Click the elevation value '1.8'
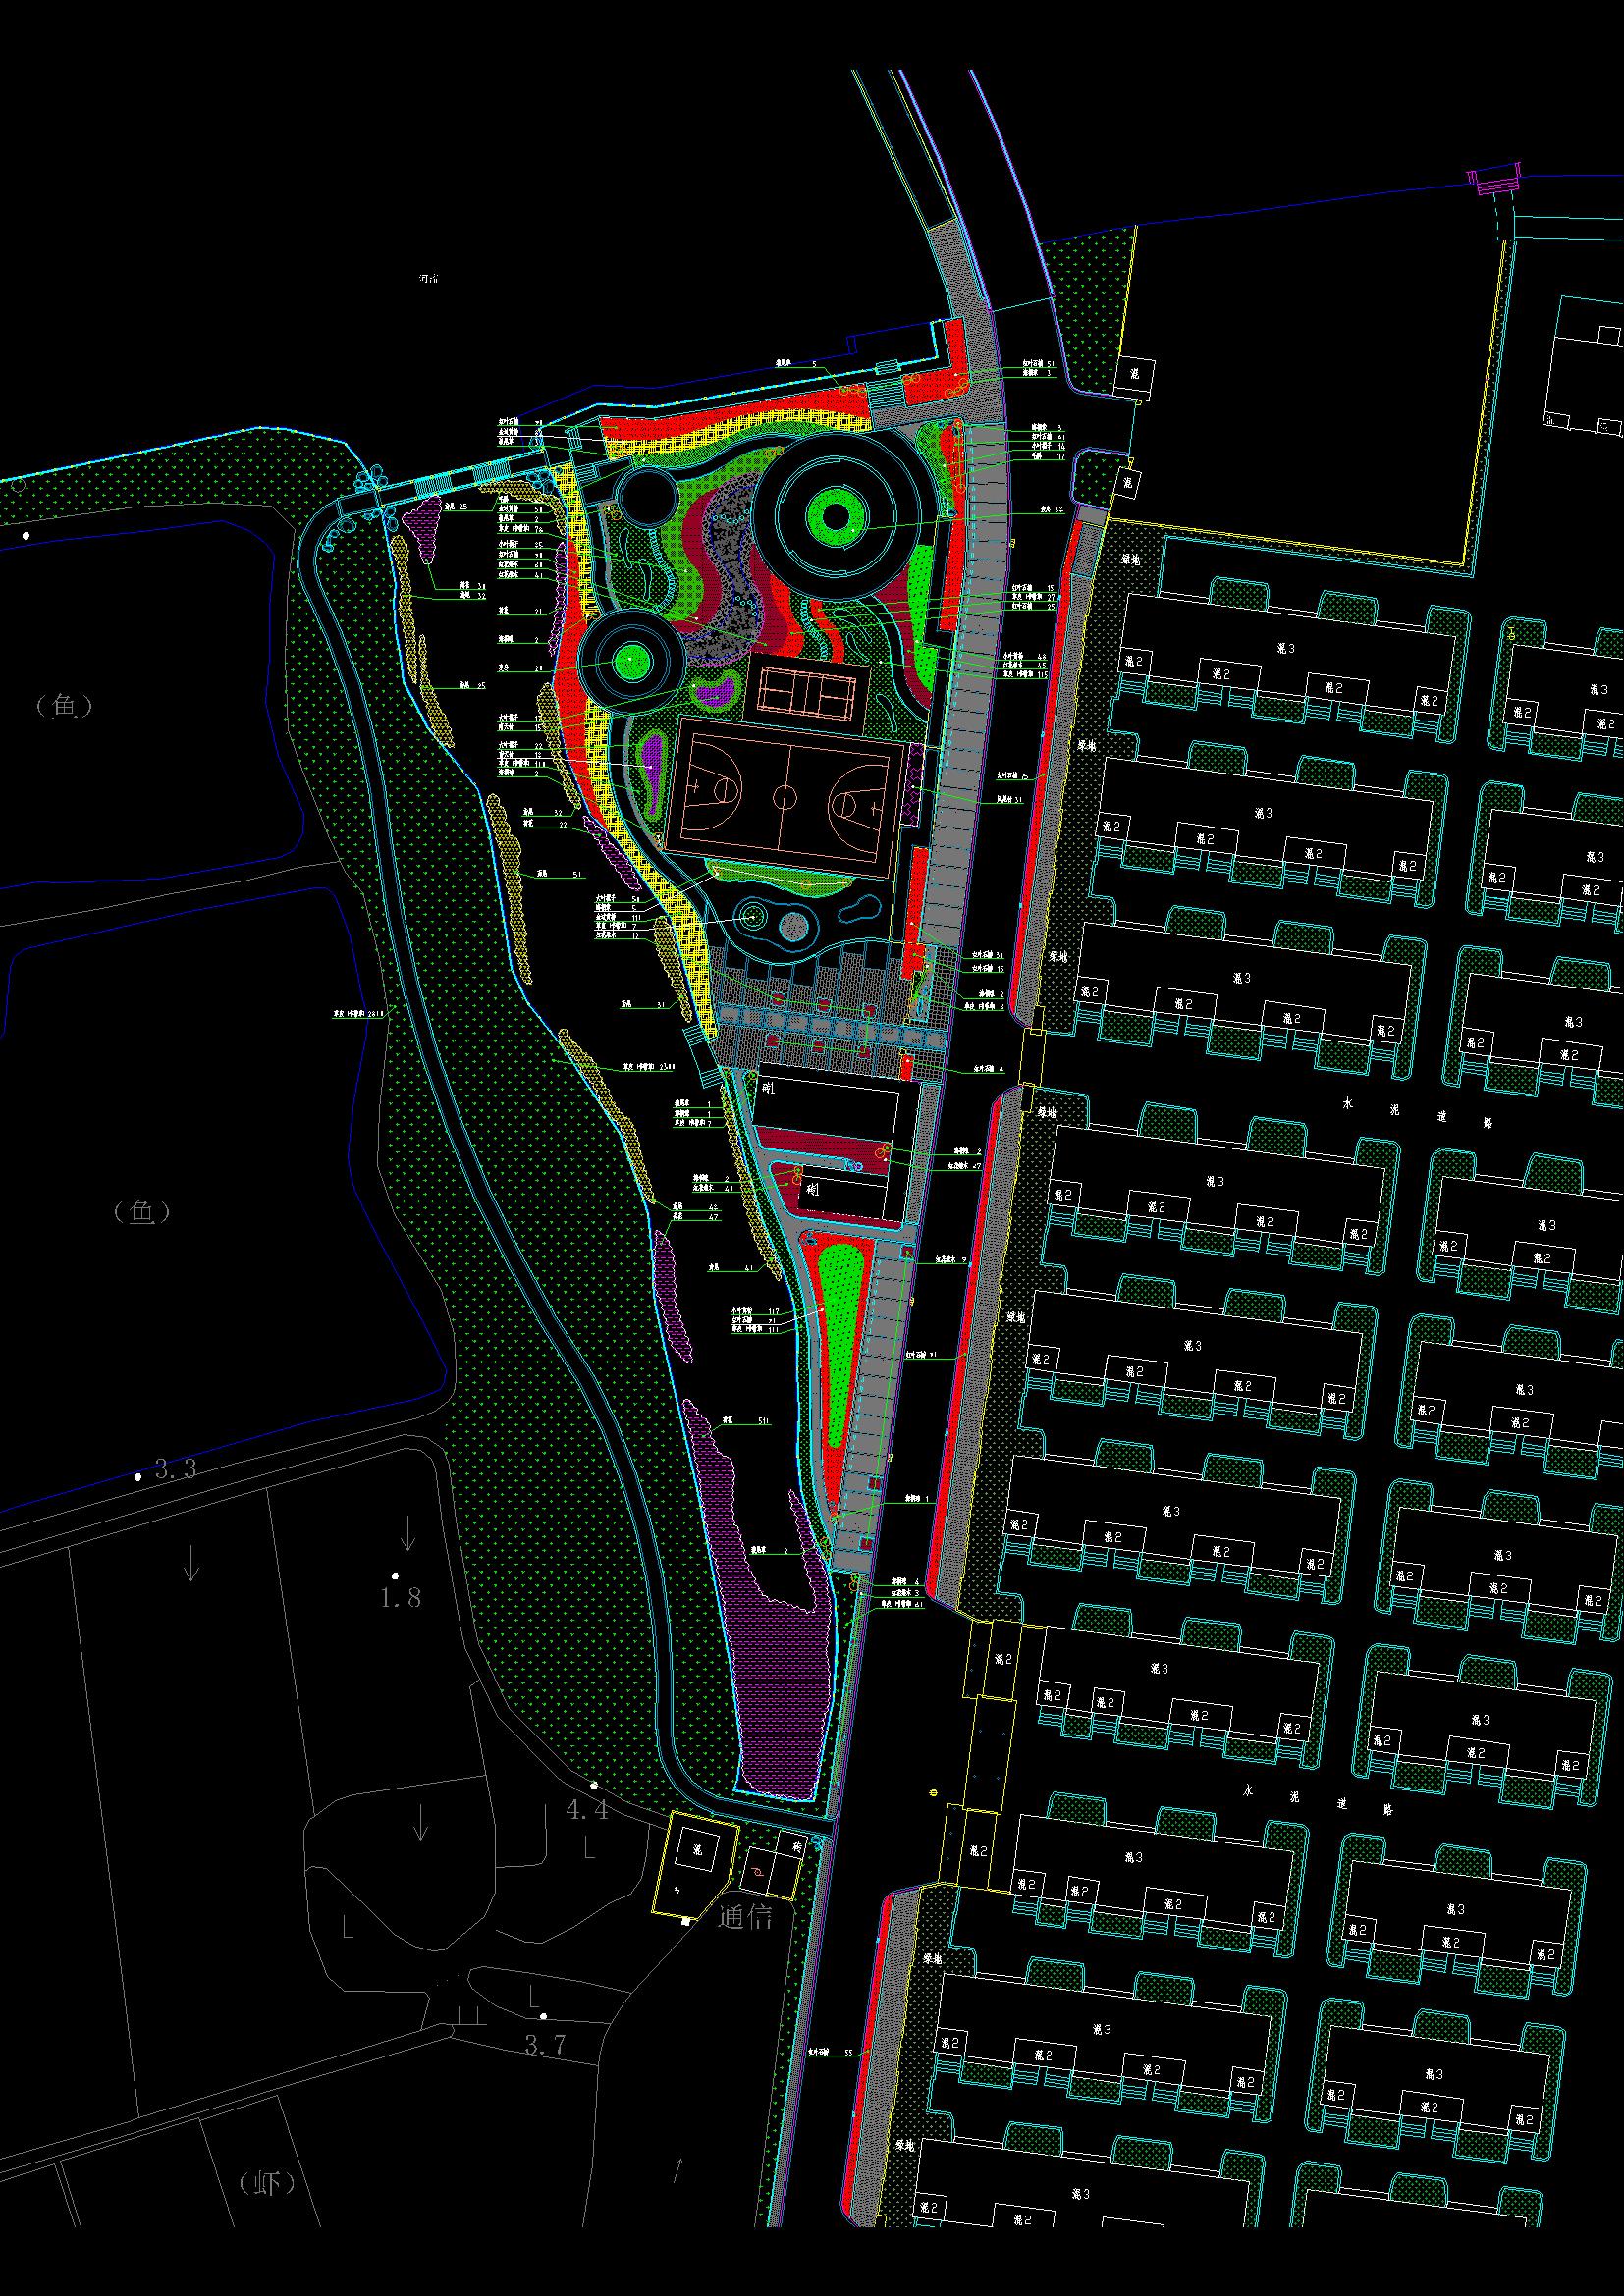 (x=401, y=1598)
